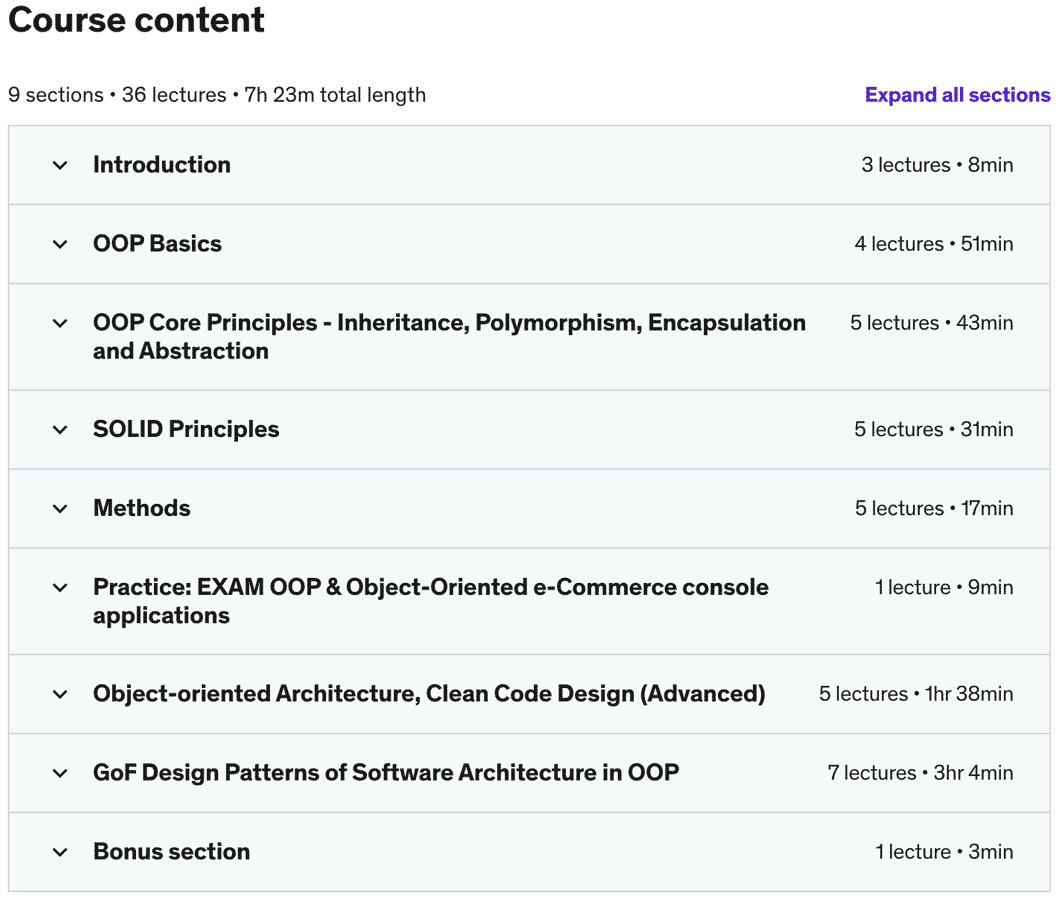Expand the SOLID Principles section title
This screenshot has height=900, width=1058.
[x=186, y=429]
